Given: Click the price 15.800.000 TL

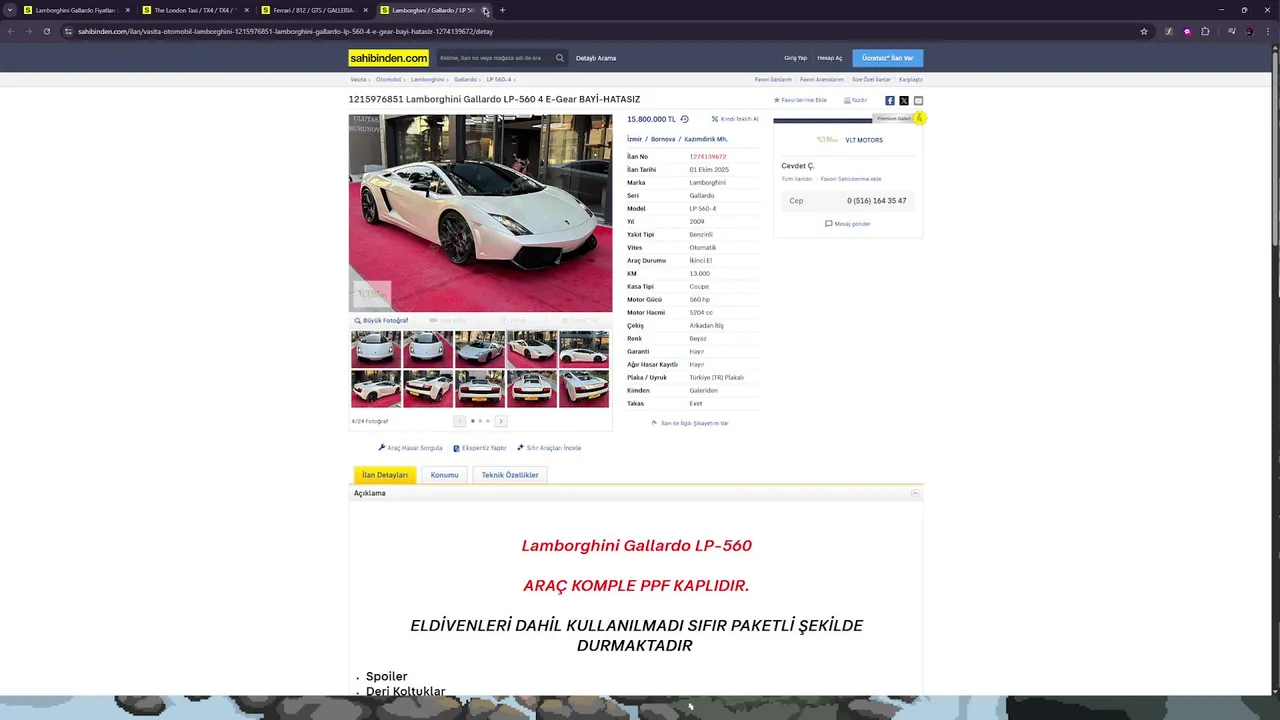Looking at the screenshot, I should pyautogui.click(x=651, y=119).
